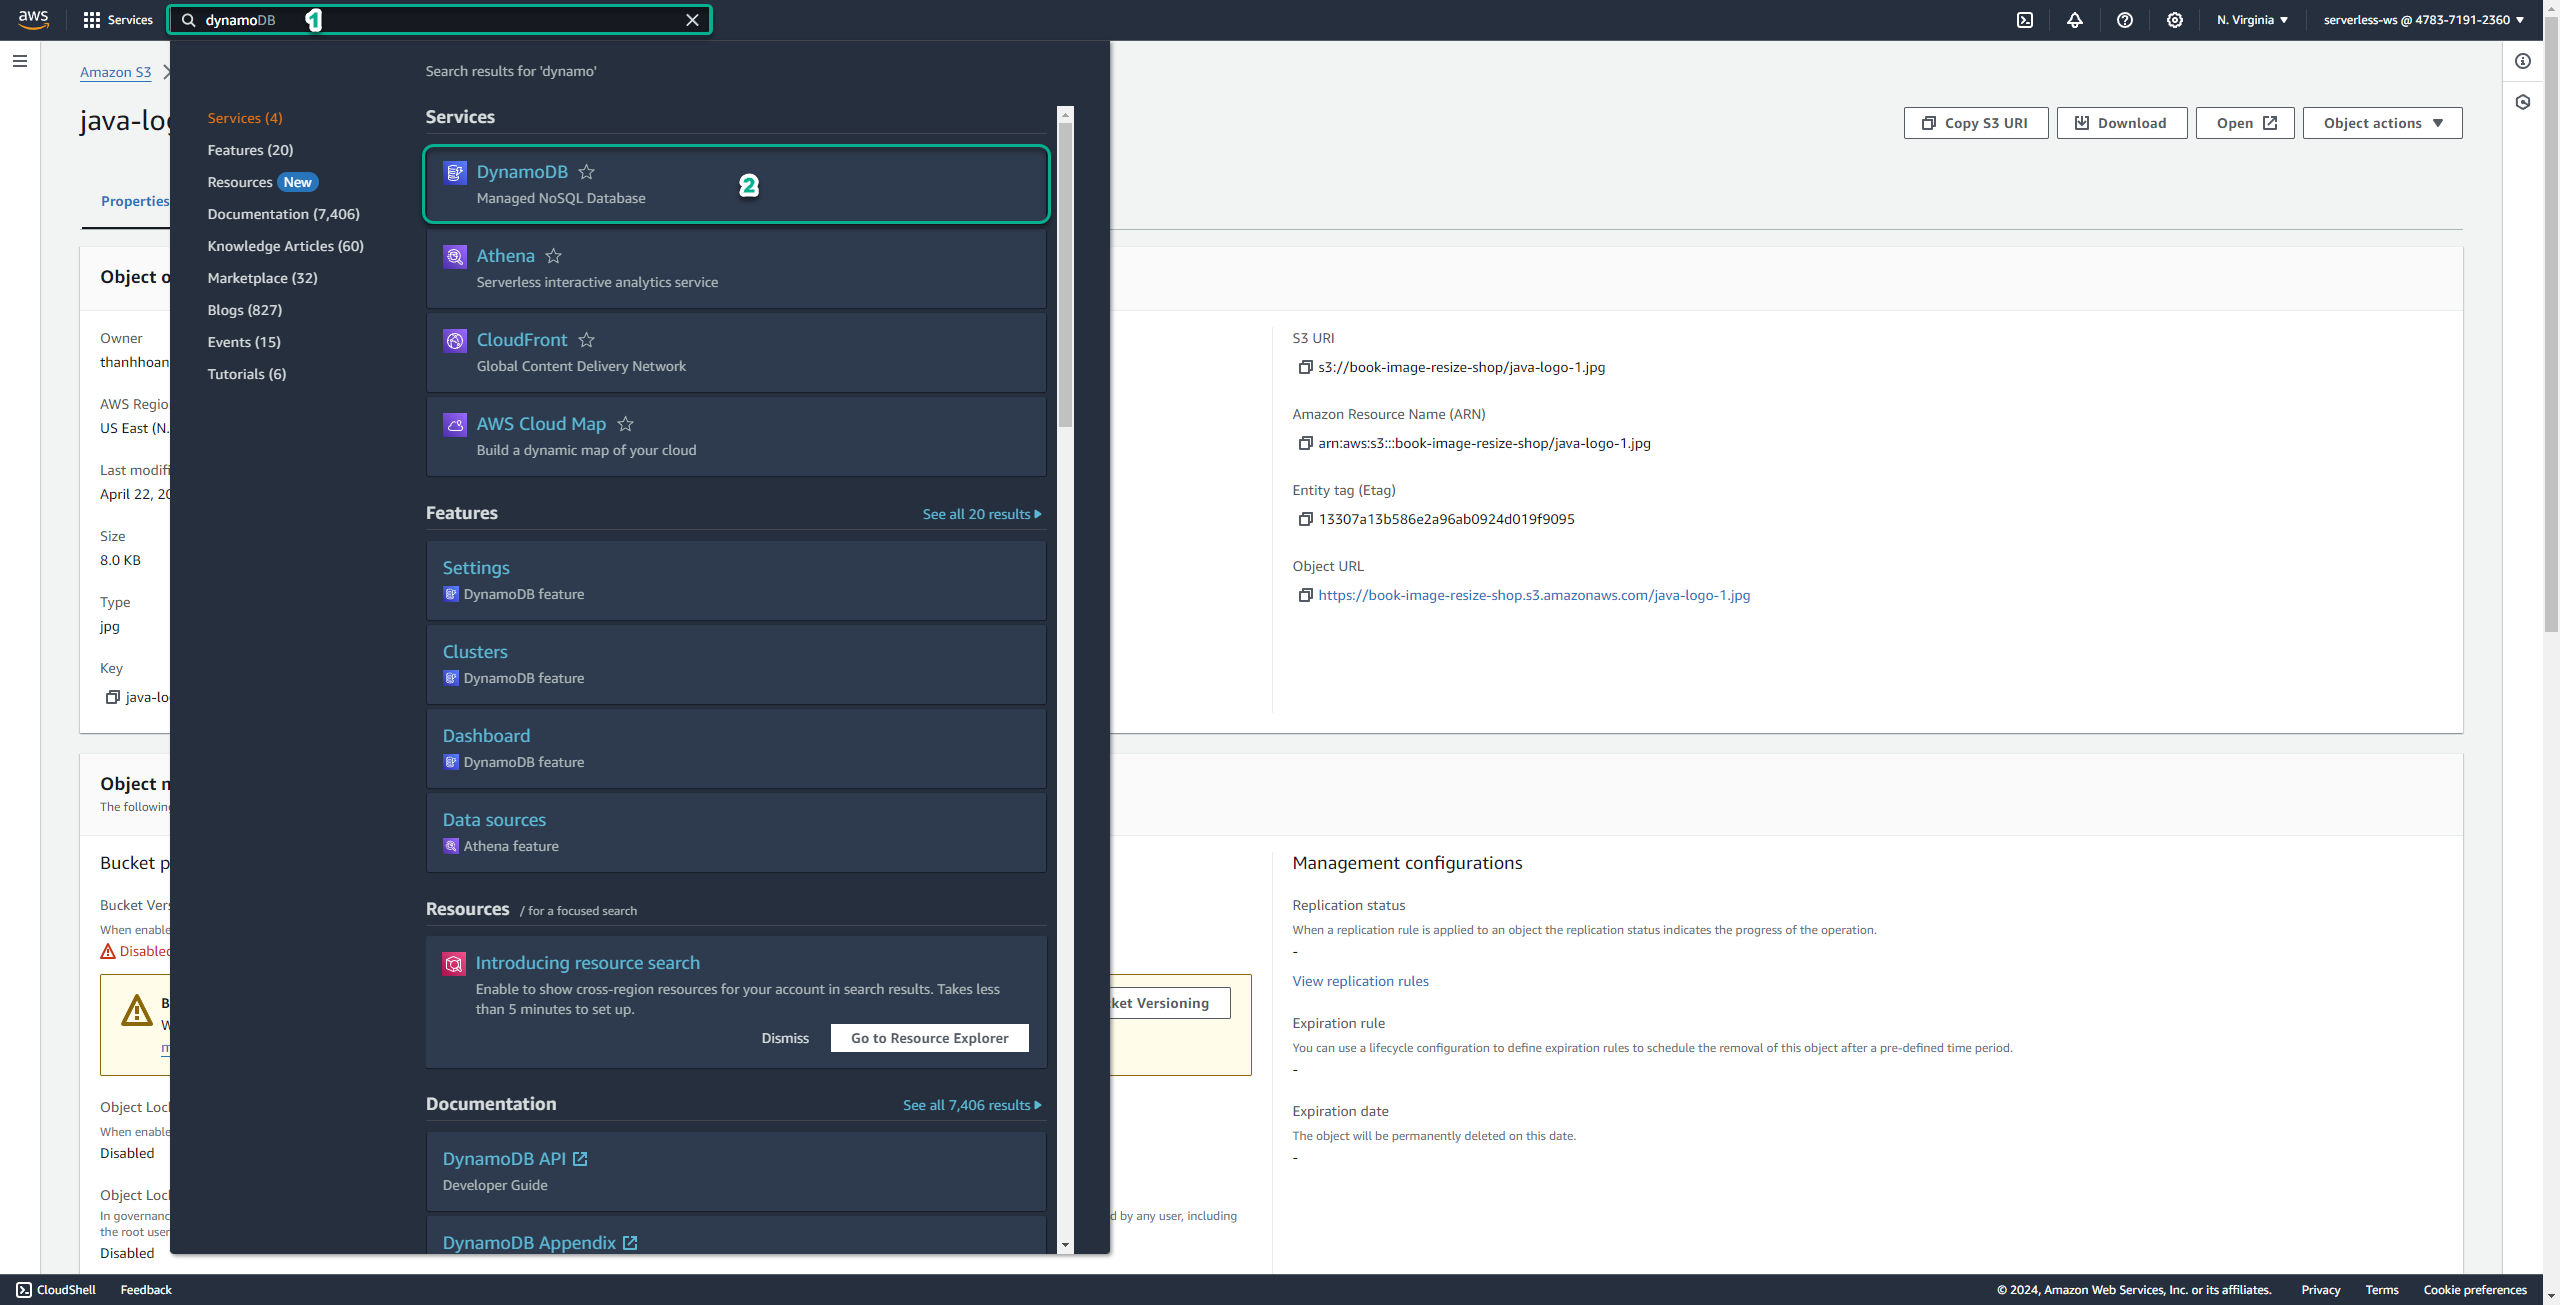
Task: Dismiss the resource search notice
Action: tap(785, 1038)
